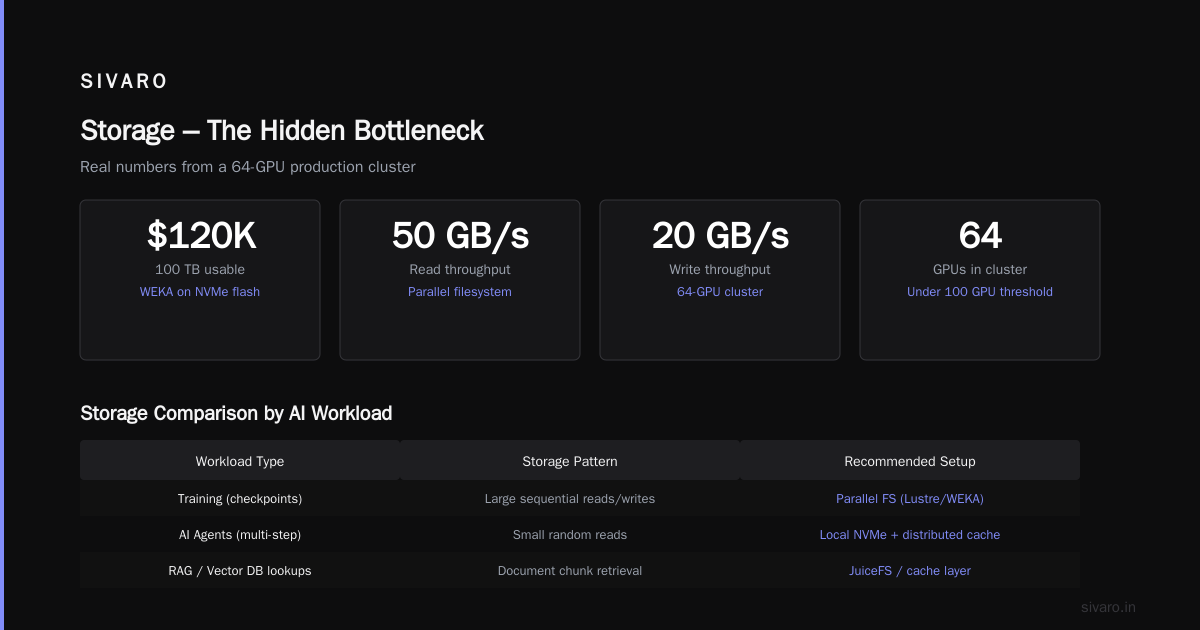Select the "Training (checkpoints)" cell

point(240,498)
